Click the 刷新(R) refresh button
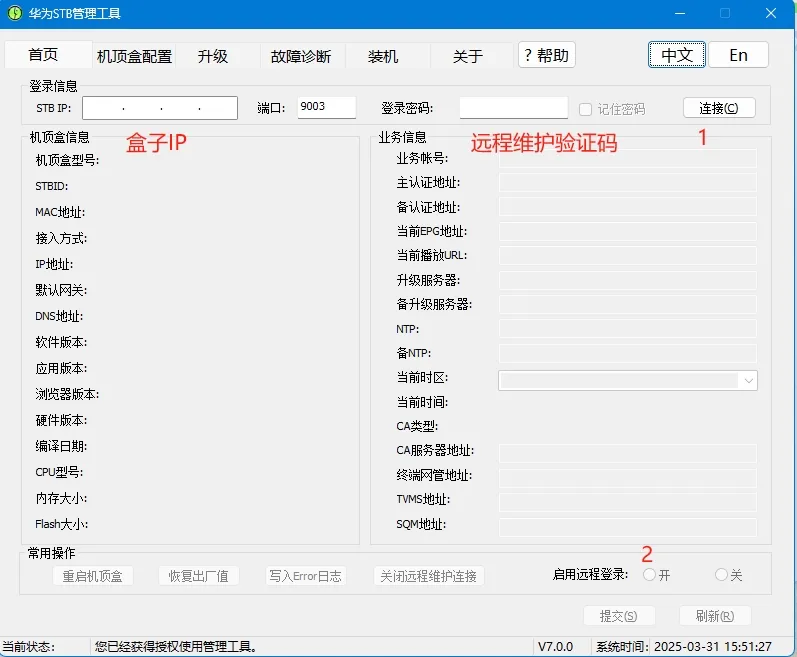The width and height of the screenshot is (797, 657). click(714, 616)
